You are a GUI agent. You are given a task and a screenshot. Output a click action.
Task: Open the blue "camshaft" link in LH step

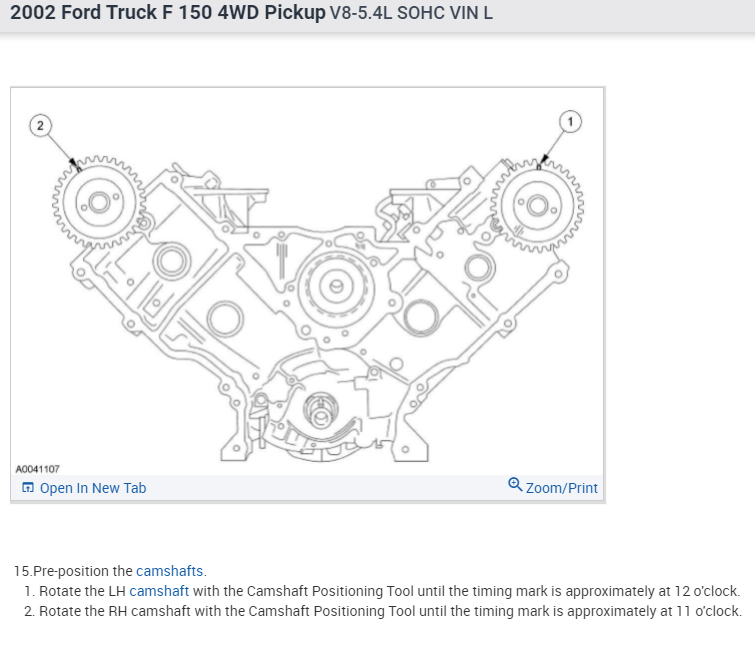tap(159, 591)
